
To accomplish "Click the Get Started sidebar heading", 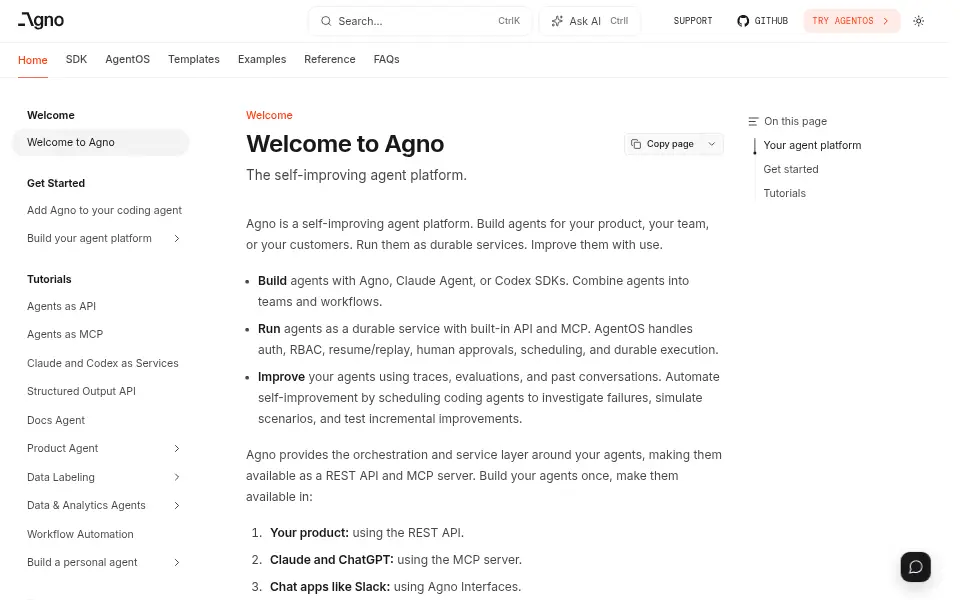I will [x=56, y=183].
